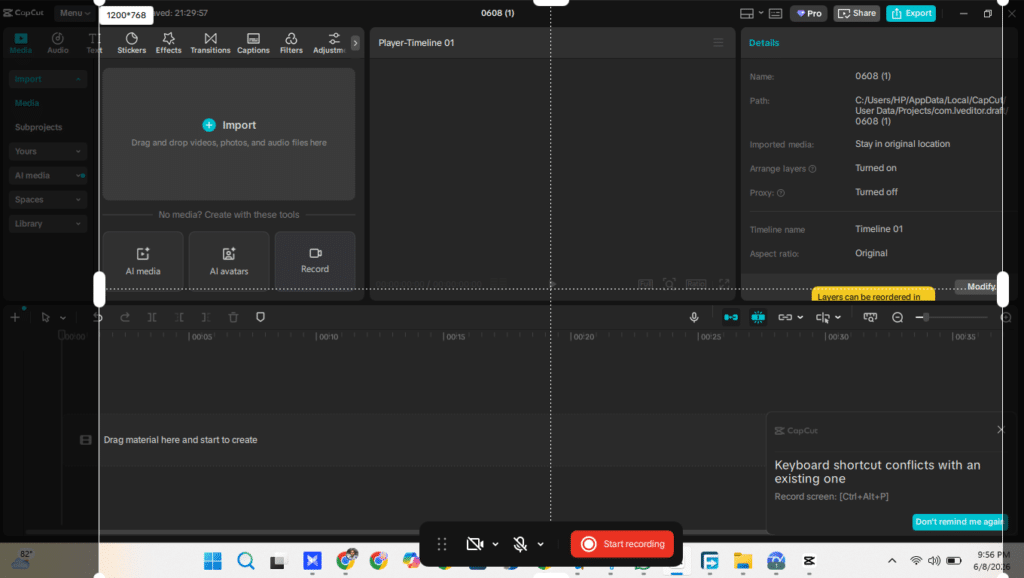Expand the Library section
The image size is (1024, 578).
(48, 224)
